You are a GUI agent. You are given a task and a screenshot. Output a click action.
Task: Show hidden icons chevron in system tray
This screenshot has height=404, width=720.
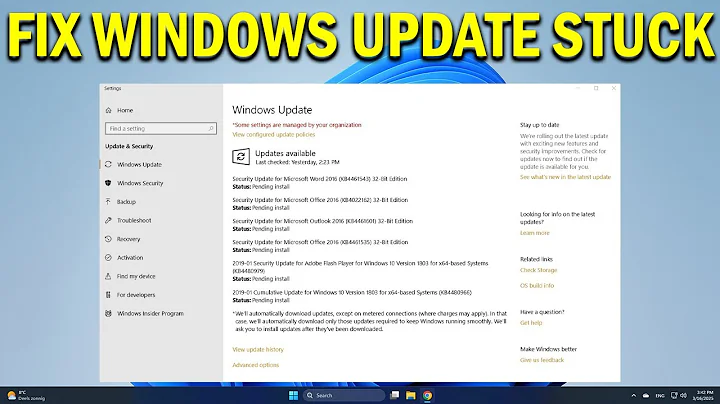pos(634,395)
